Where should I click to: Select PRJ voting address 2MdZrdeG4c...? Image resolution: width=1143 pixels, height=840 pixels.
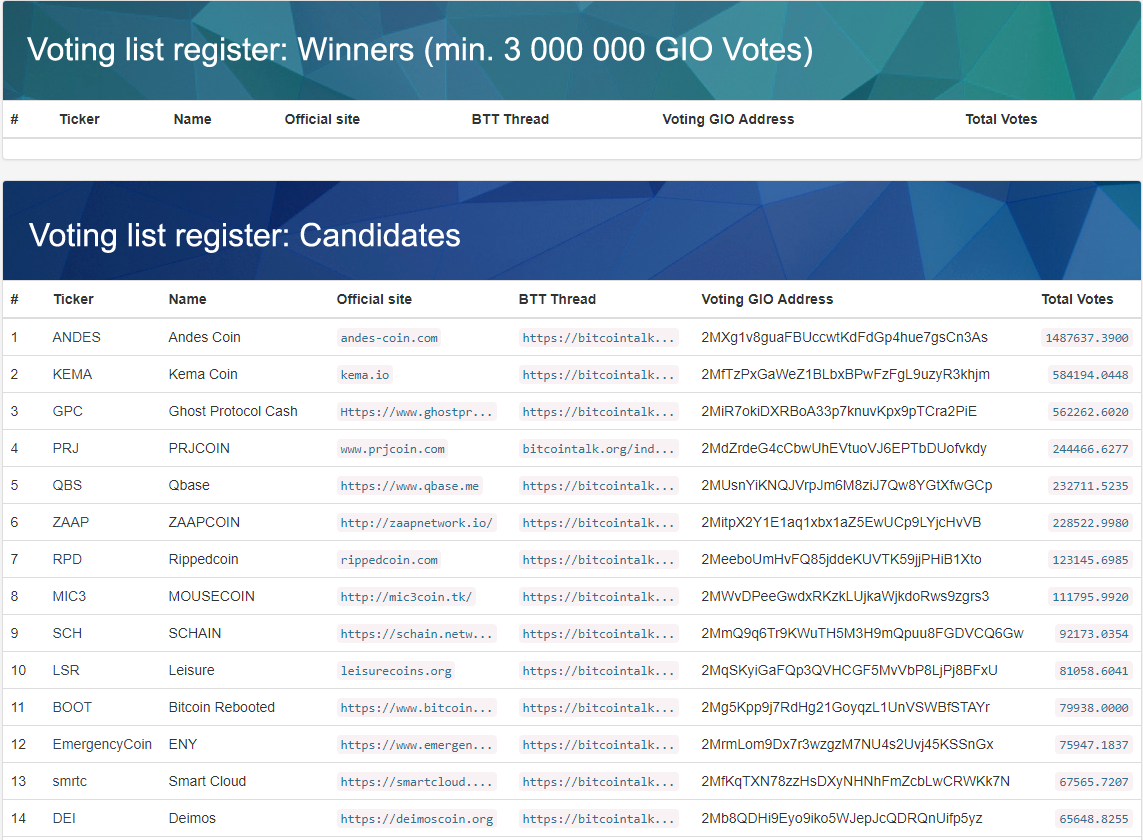coord(844,448)
